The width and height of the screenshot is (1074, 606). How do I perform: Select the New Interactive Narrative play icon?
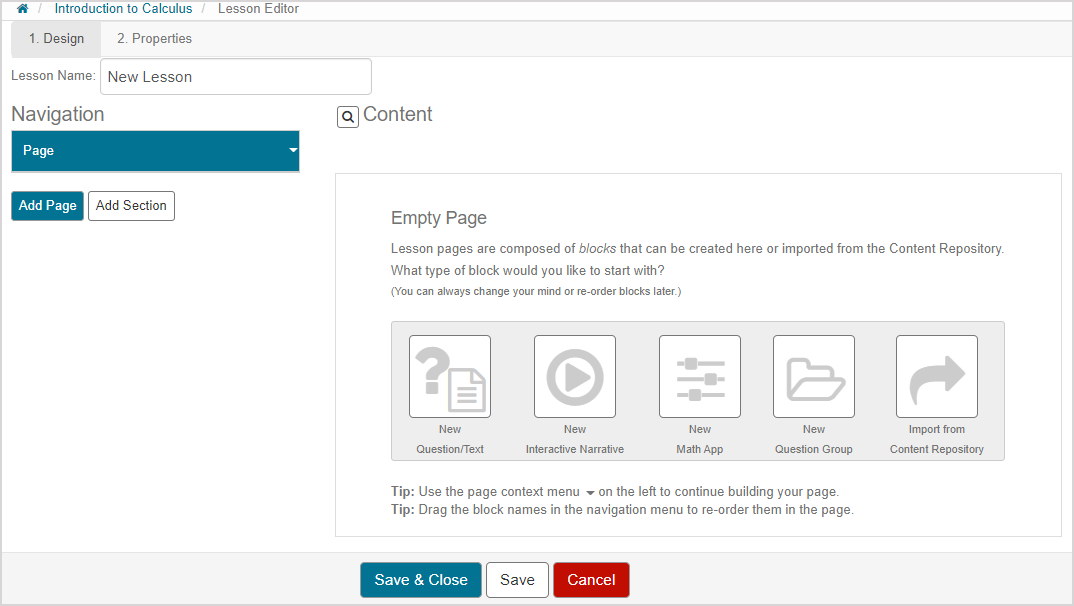coord(575,376)
